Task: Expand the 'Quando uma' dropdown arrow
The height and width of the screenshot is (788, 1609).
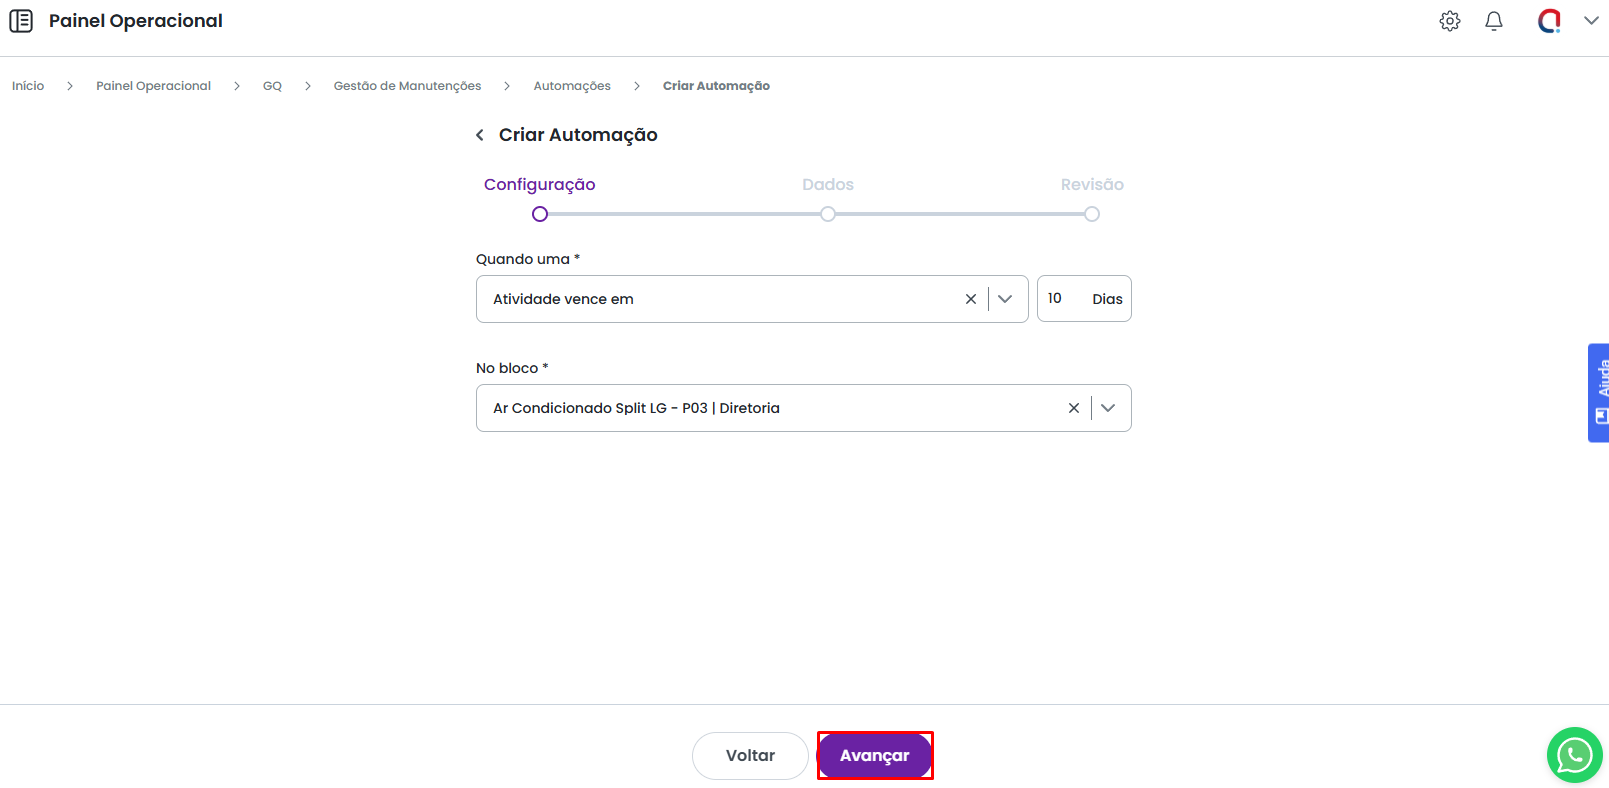Action: click(x=1005, y=299)
